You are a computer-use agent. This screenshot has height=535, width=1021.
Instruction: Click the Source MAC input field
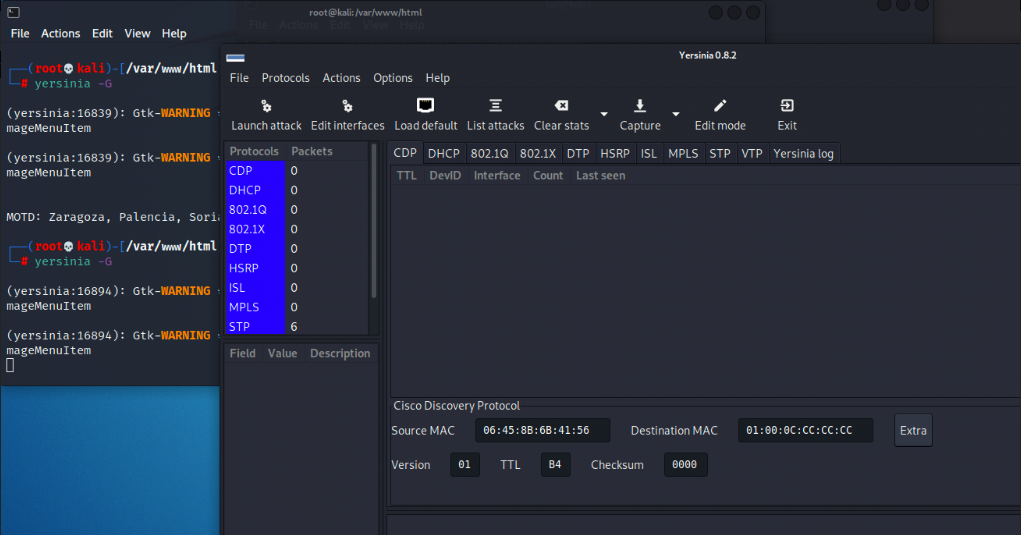[542, 430]
